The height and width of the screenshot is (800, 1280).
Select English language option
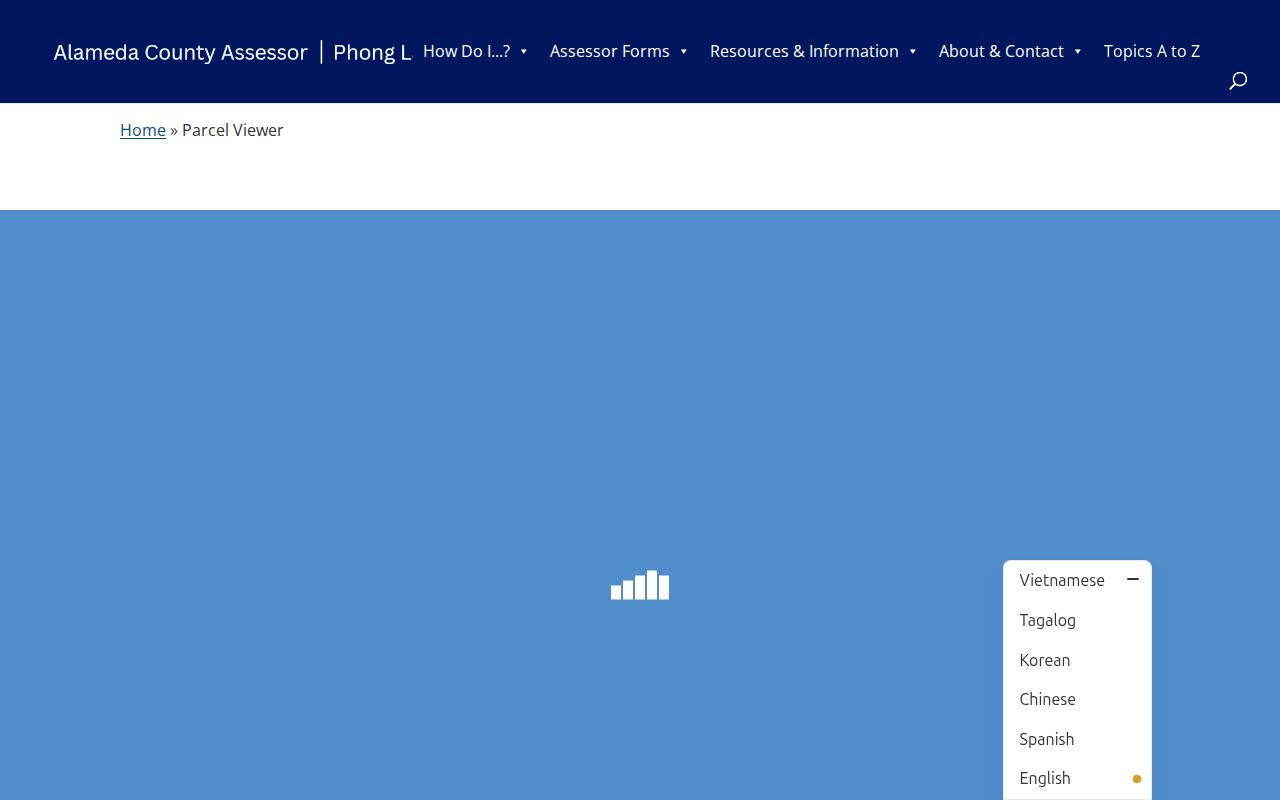pyautogui.click(x=1045, y=778)
